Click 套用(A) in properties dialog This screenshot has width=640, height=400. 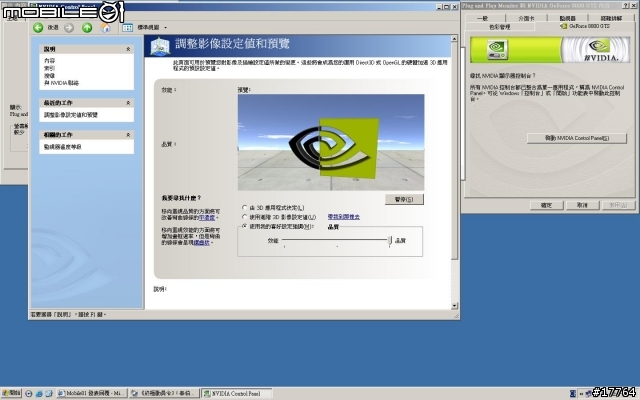click(x=618, y=205)
